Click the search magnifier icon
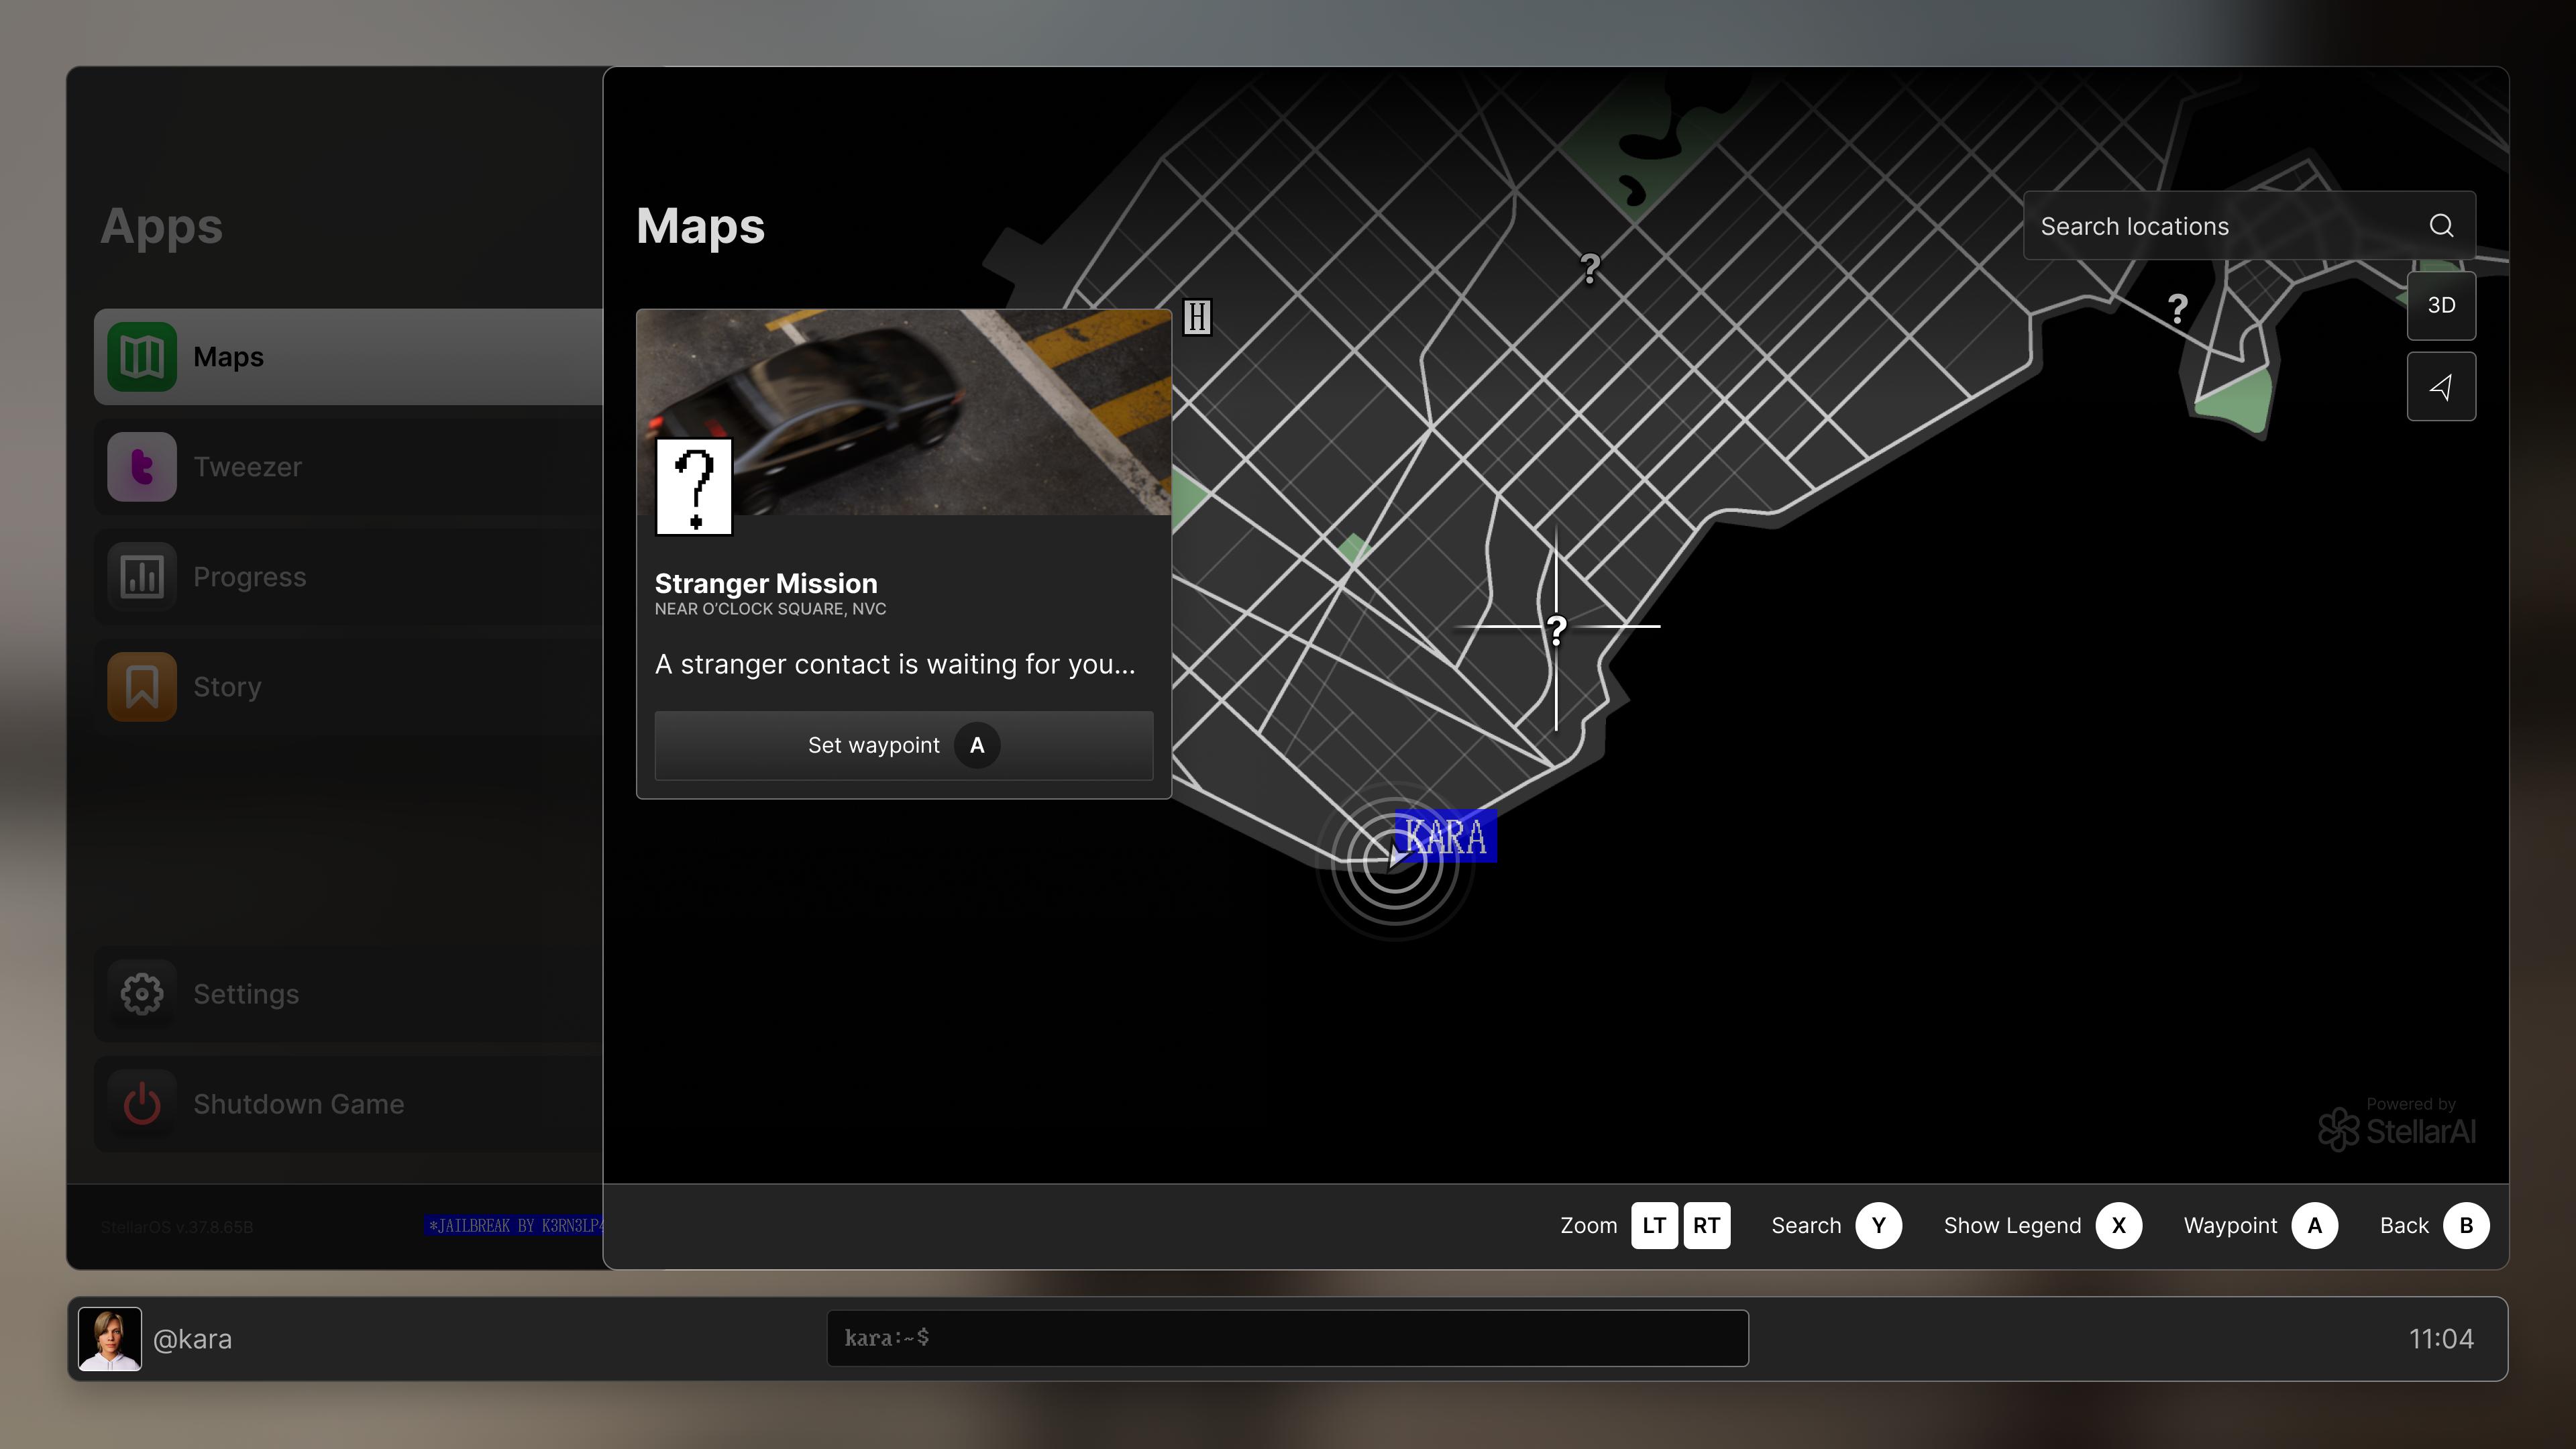 click(x=2441, y=226)
